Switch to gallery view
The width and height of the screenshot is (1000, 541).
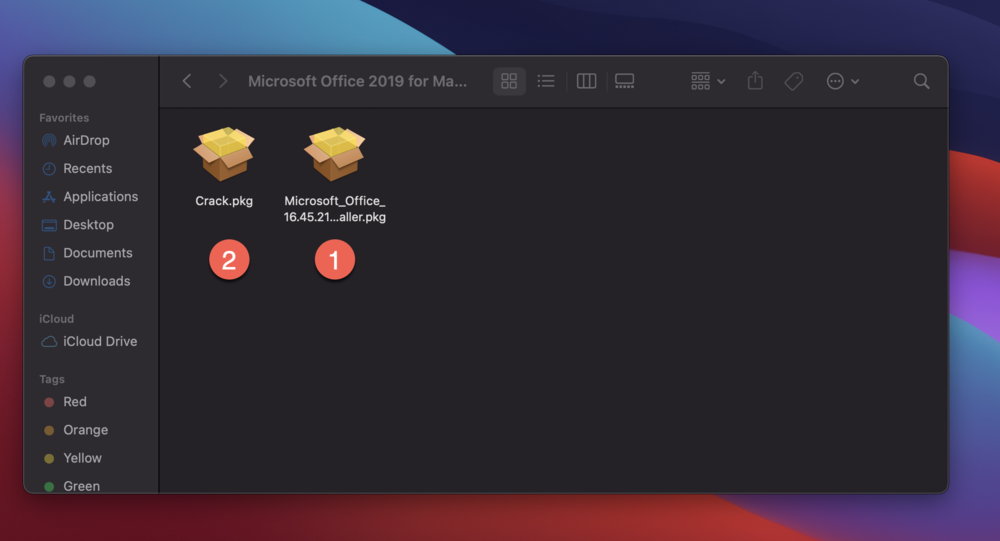pos(625,81)
